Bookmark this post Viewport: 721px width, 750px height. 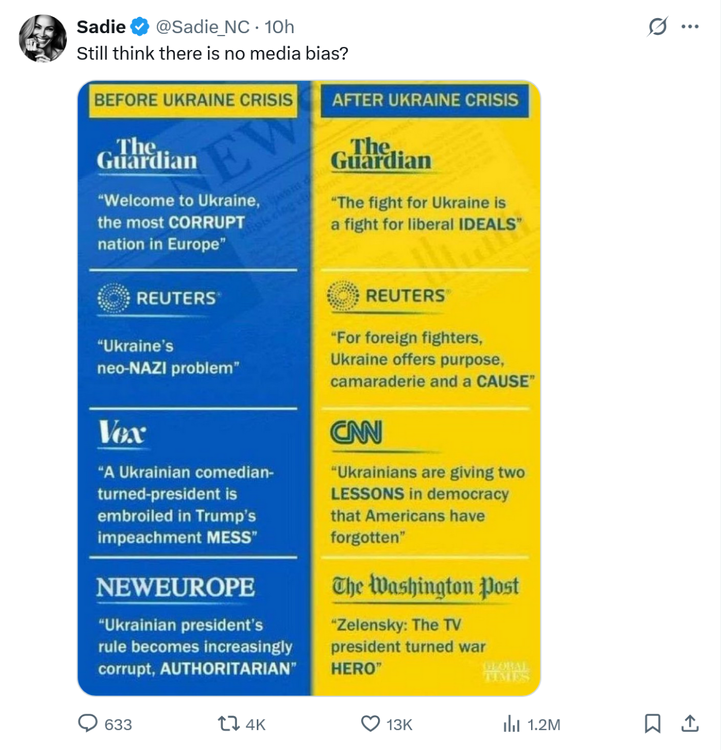pyautogui.click(x=652, y=723)
